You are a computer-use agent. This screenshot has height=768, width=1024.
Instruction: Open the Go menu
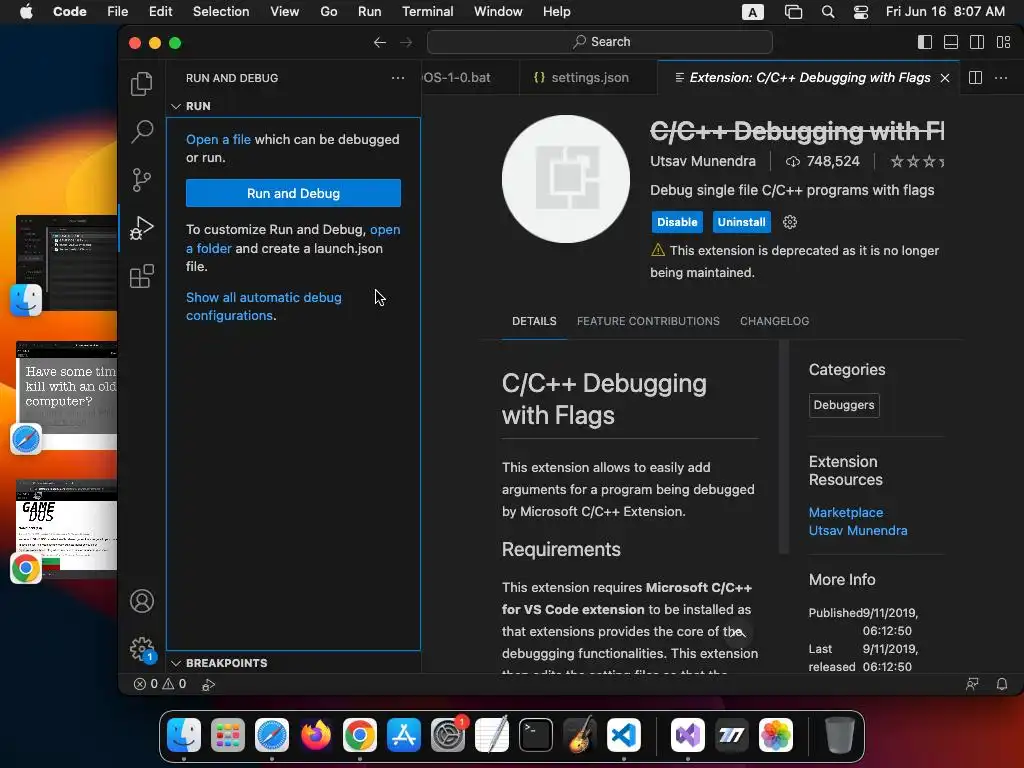[328, 12]
